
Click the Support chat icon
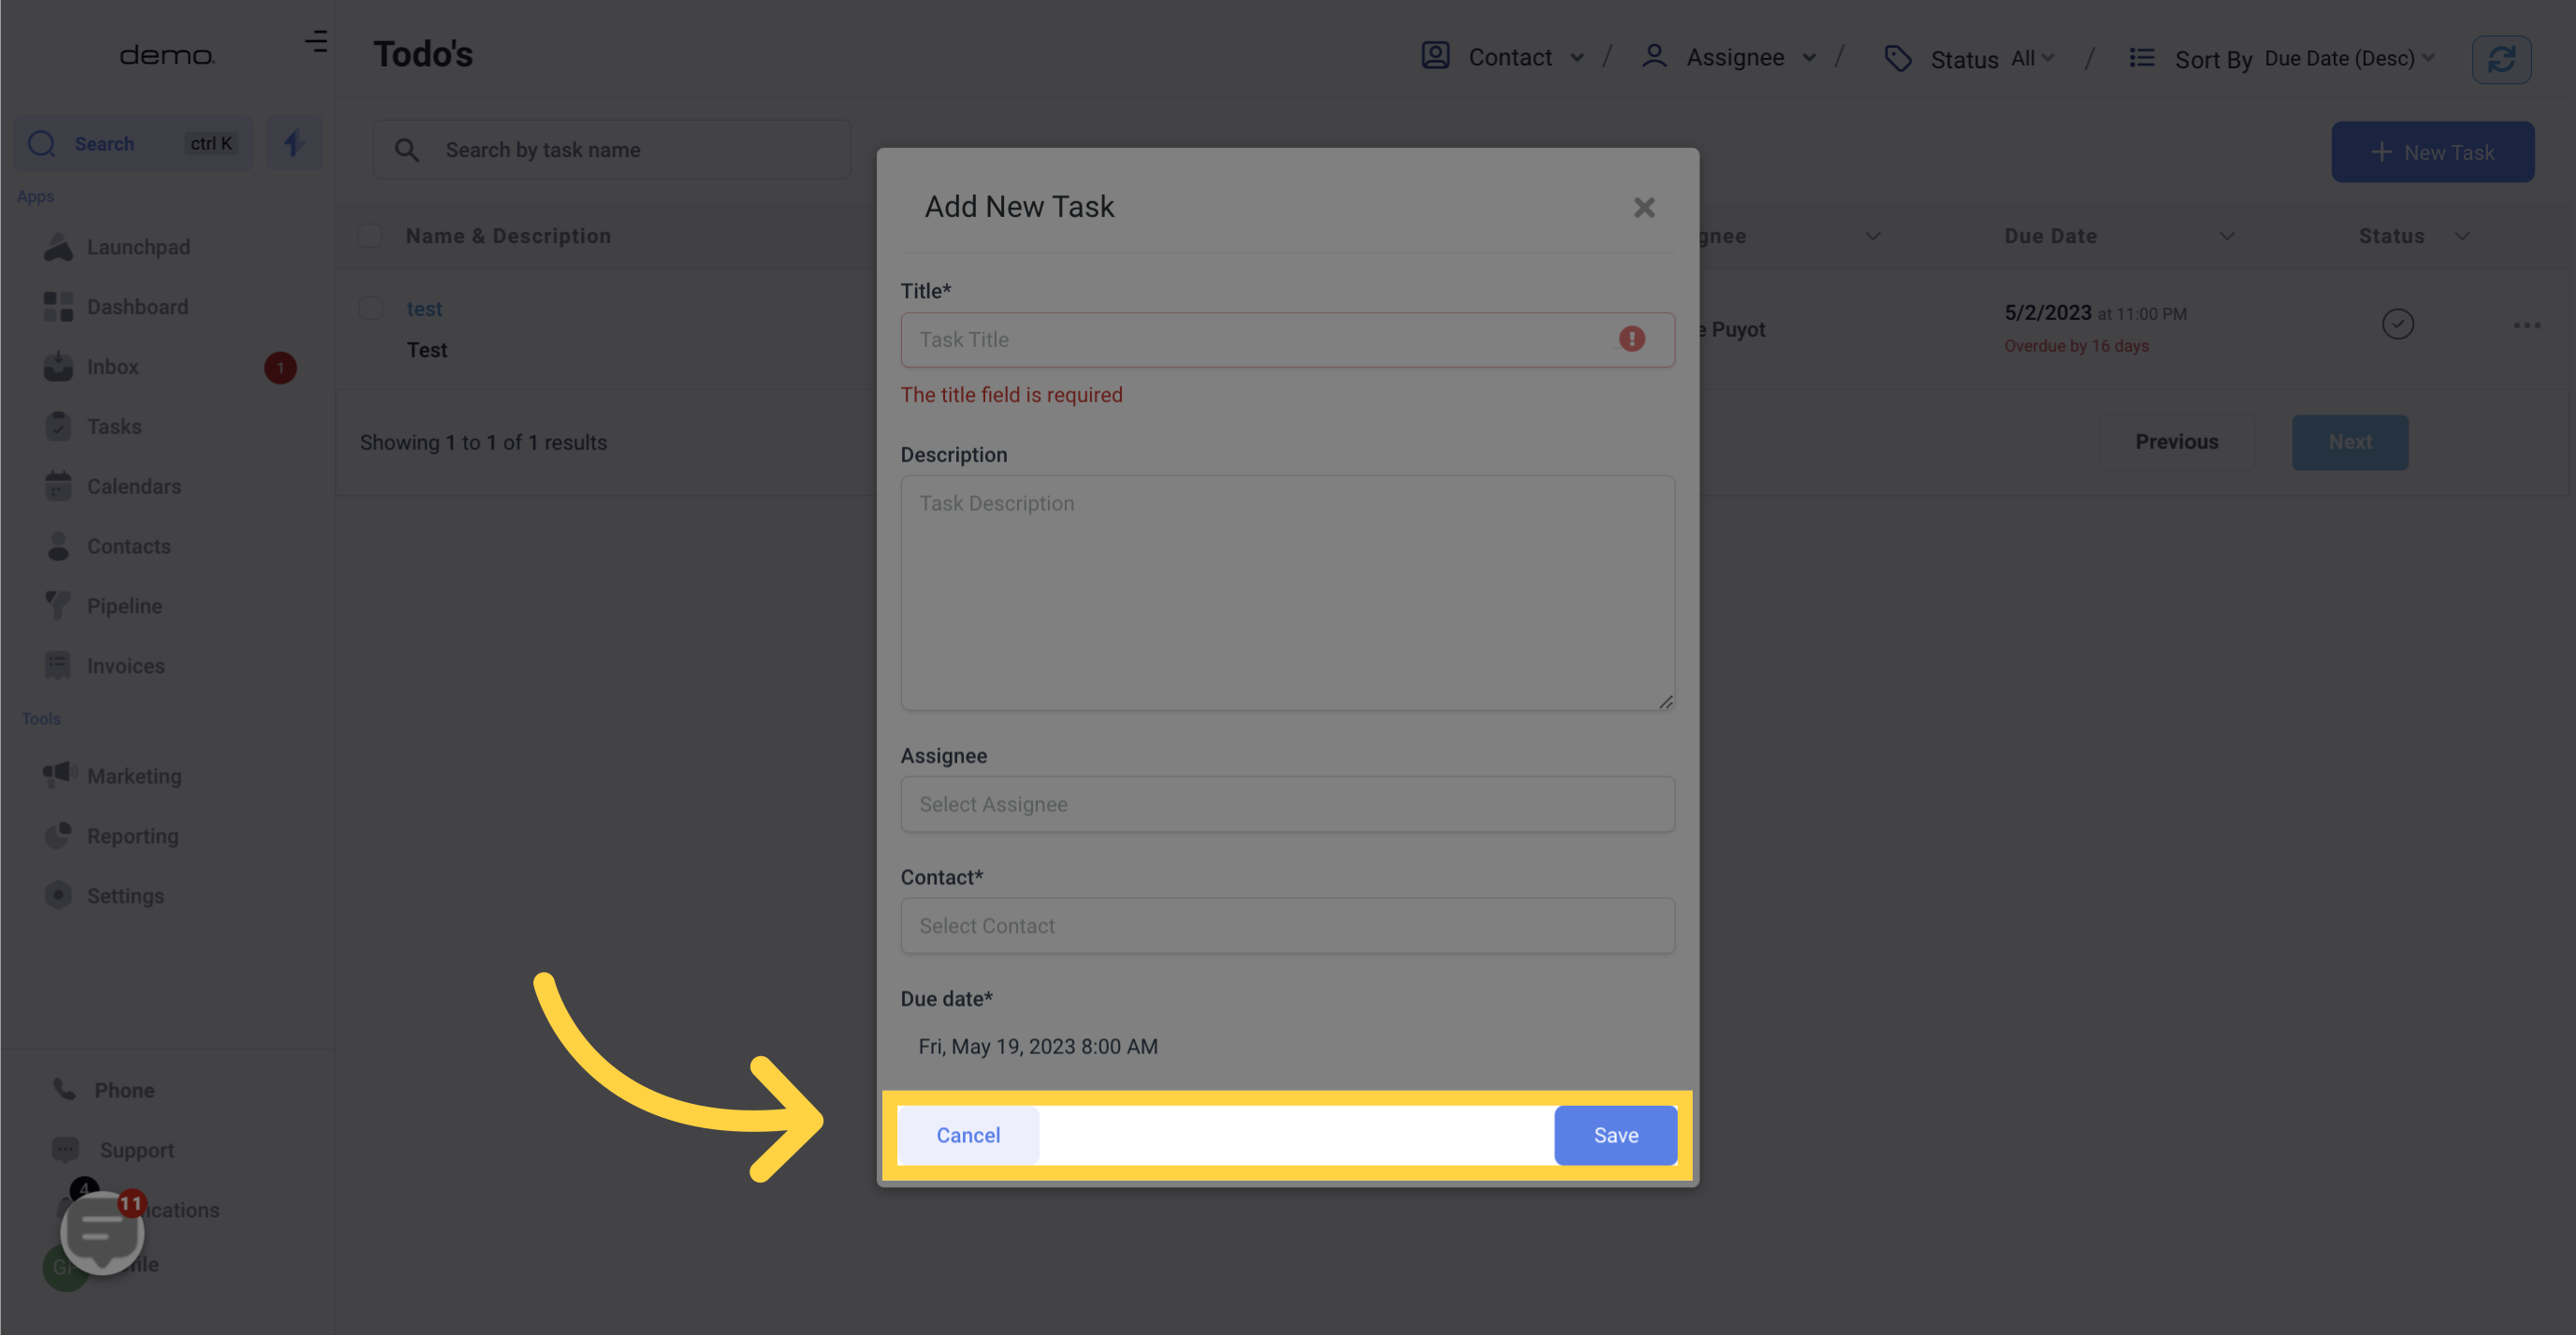click(x=65, y=1149)
